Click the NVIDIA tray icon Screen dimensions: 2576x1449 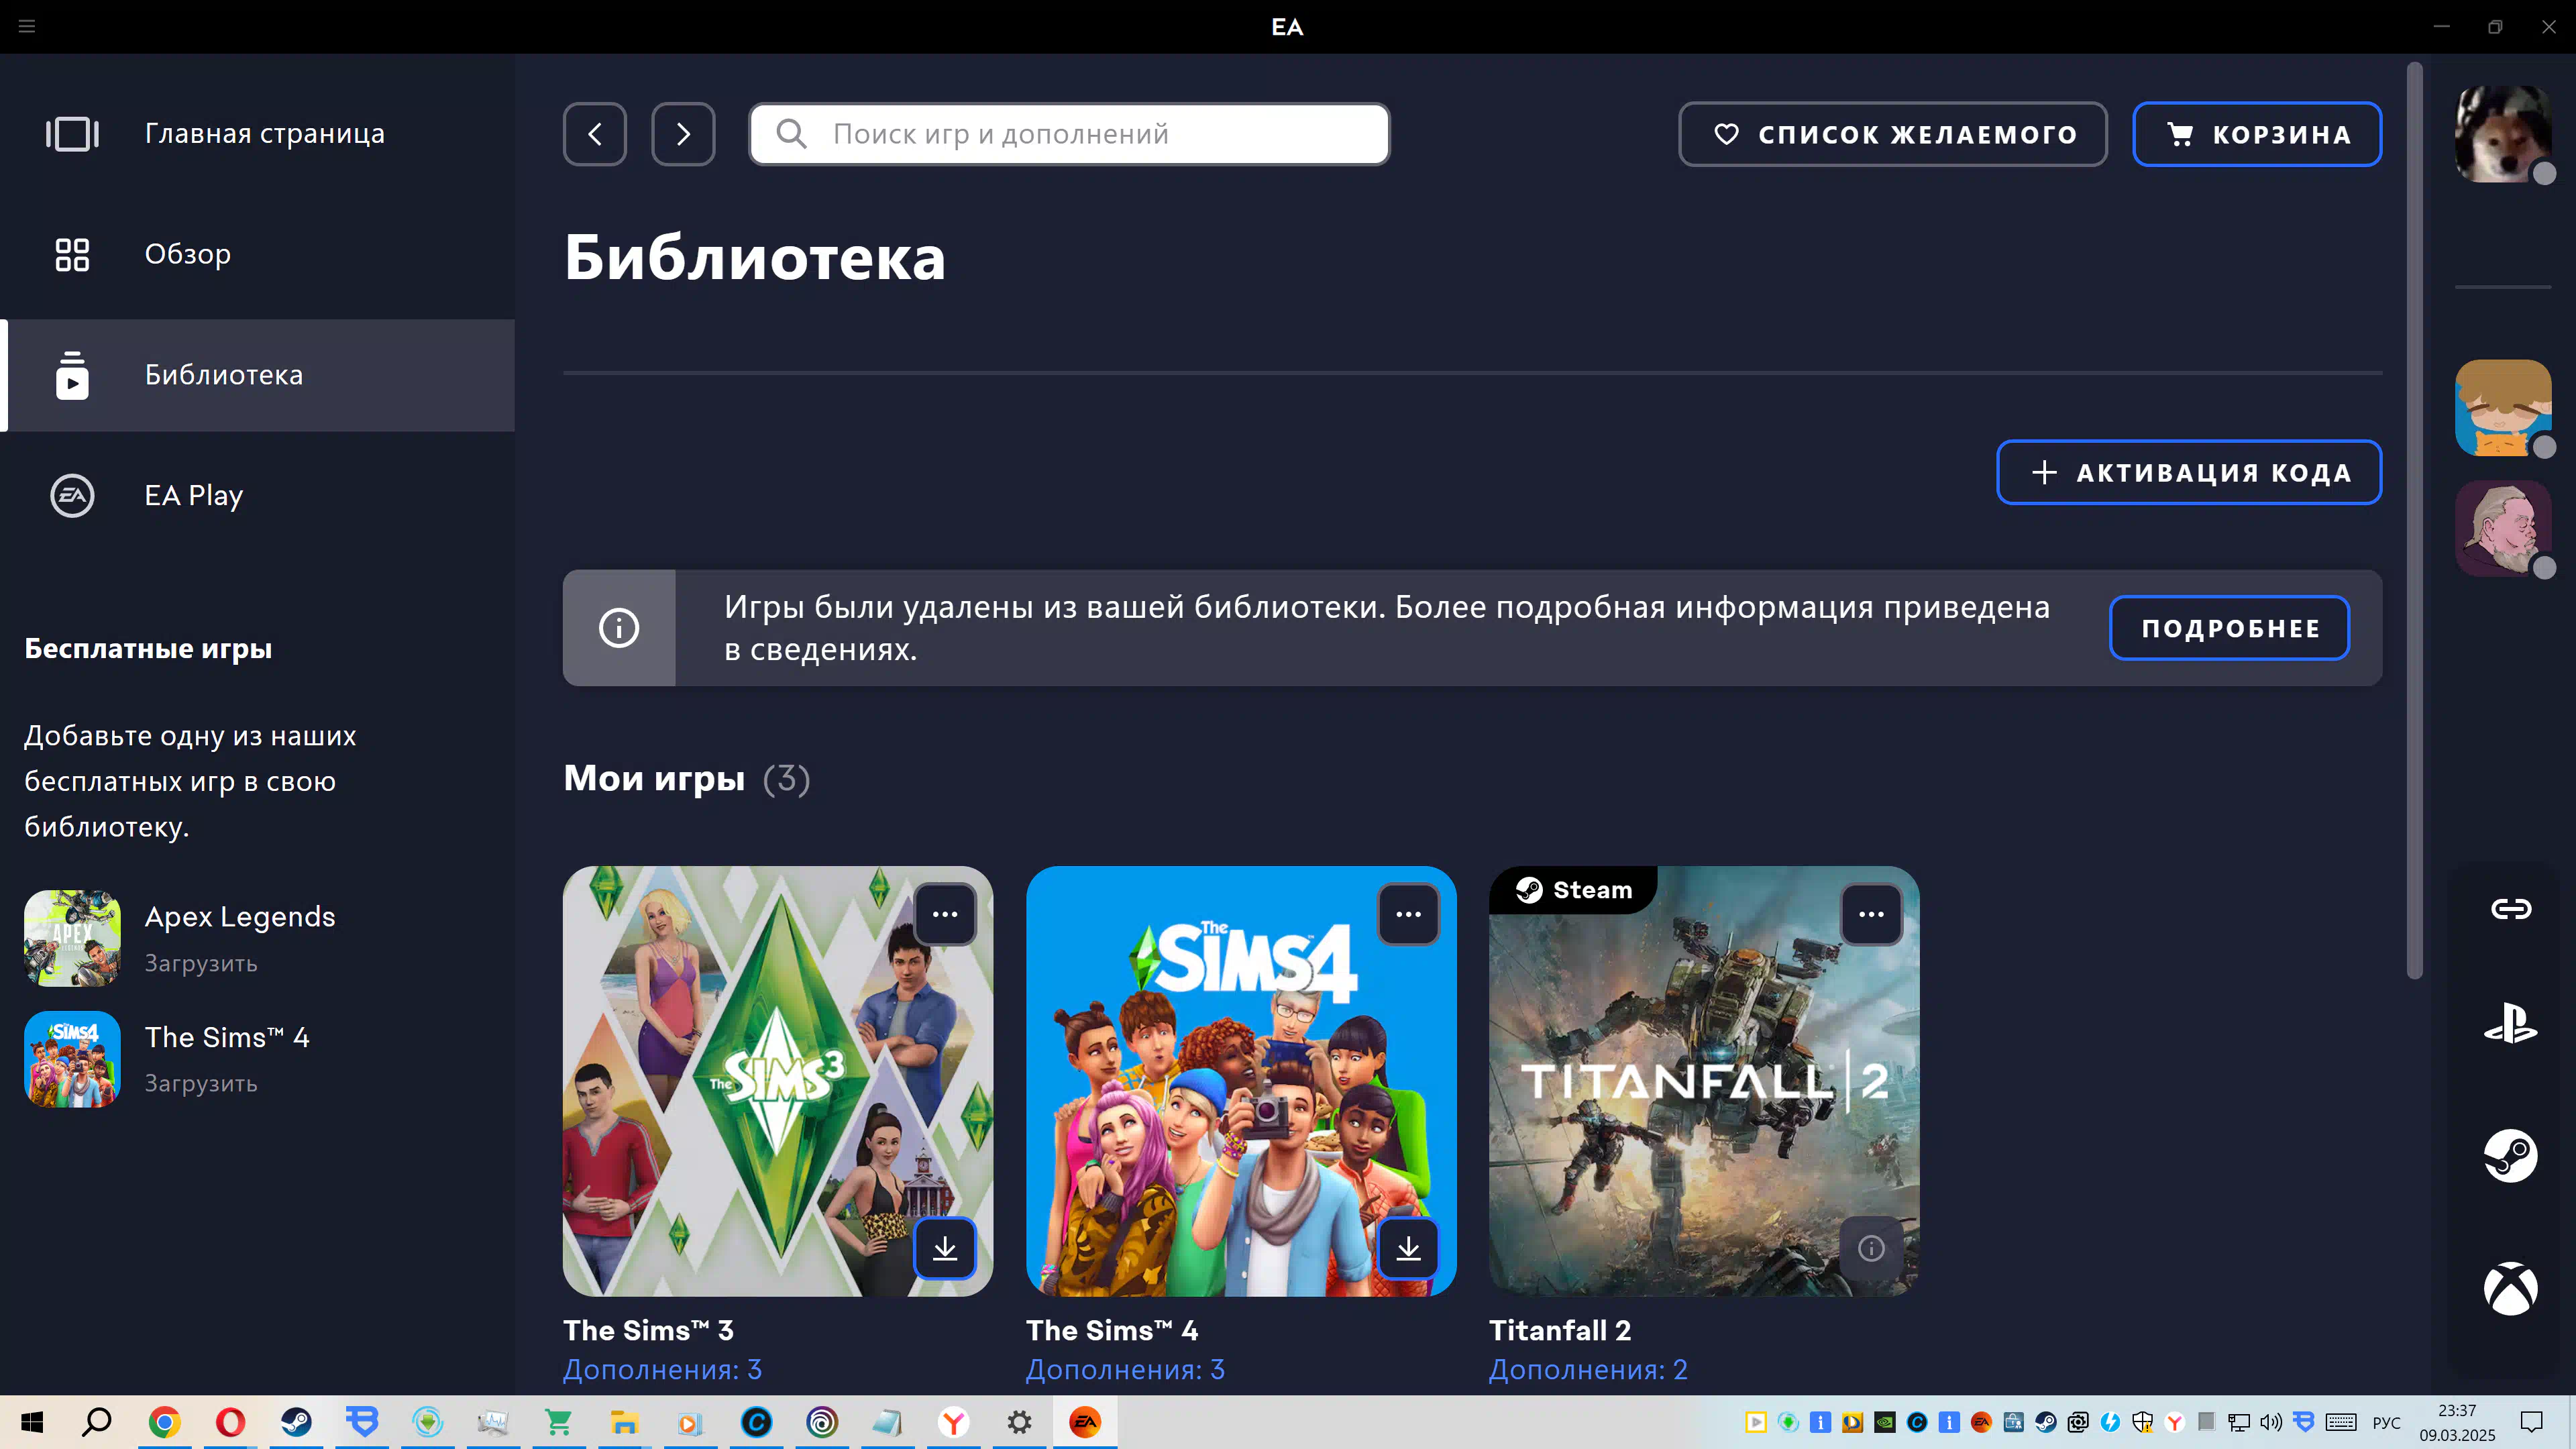(x=1885, y=1422)
